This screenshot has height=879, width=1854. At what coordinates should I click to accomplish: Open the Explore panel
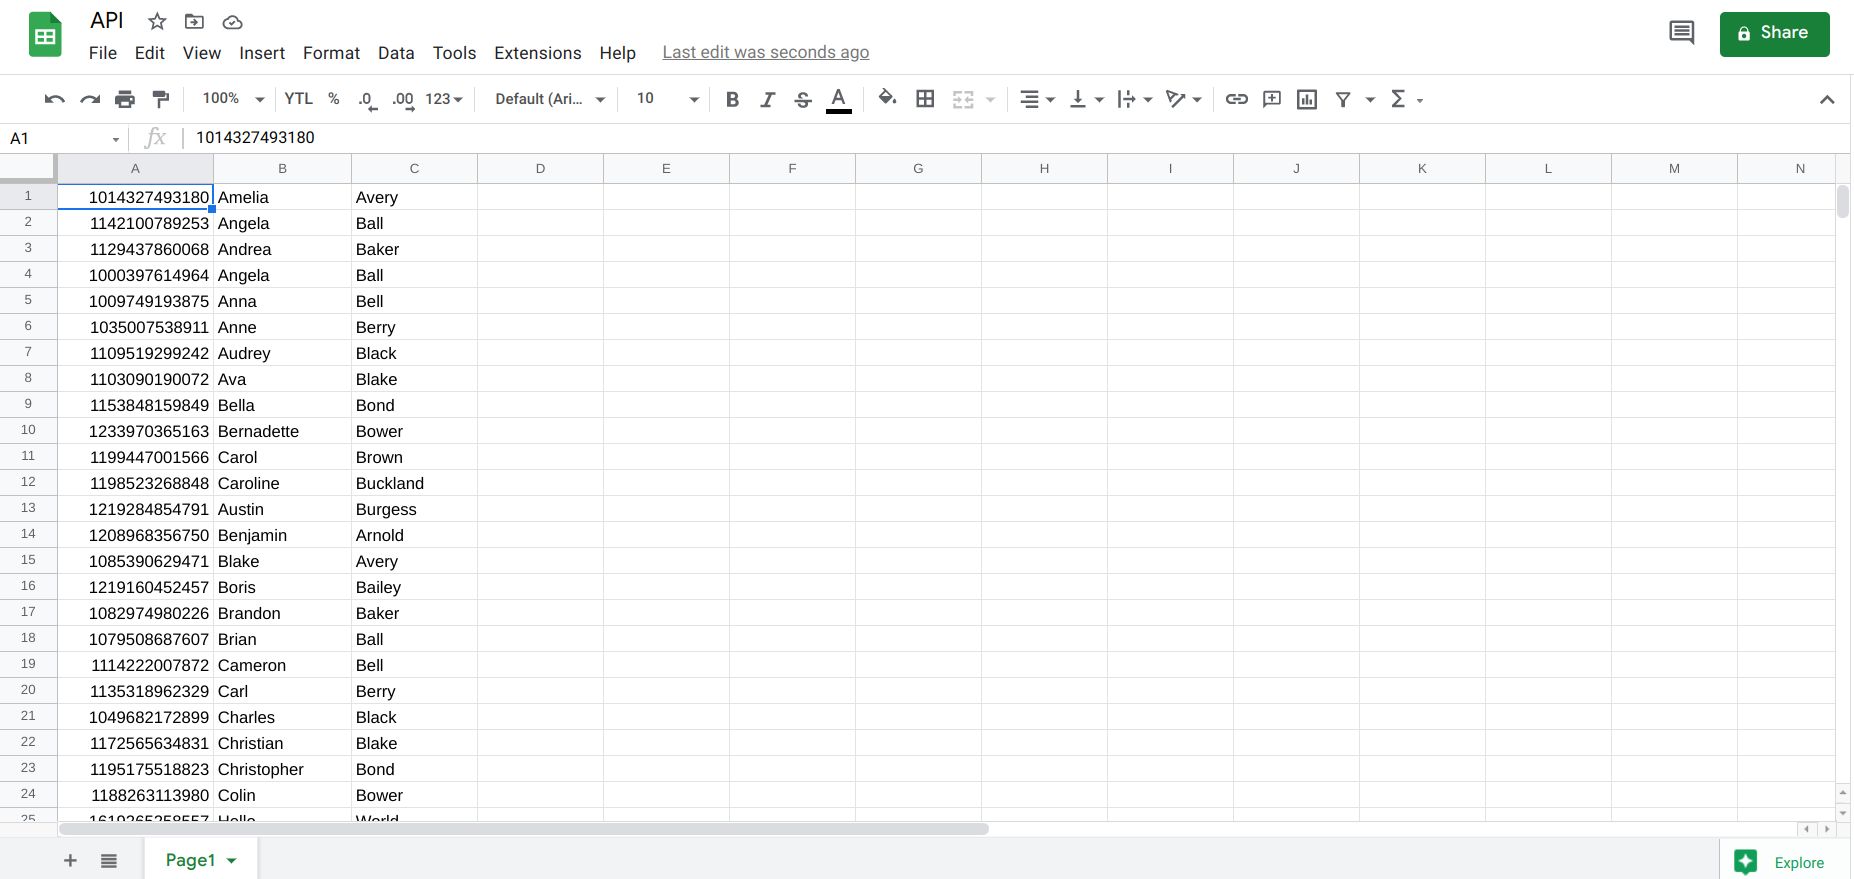[1785, 862]
